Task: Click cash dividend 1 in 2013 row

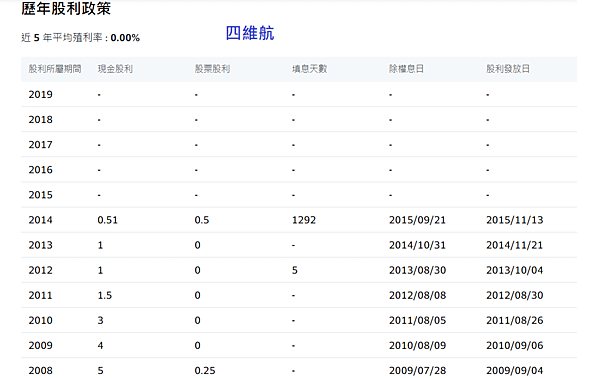Action: pos(100,245)
